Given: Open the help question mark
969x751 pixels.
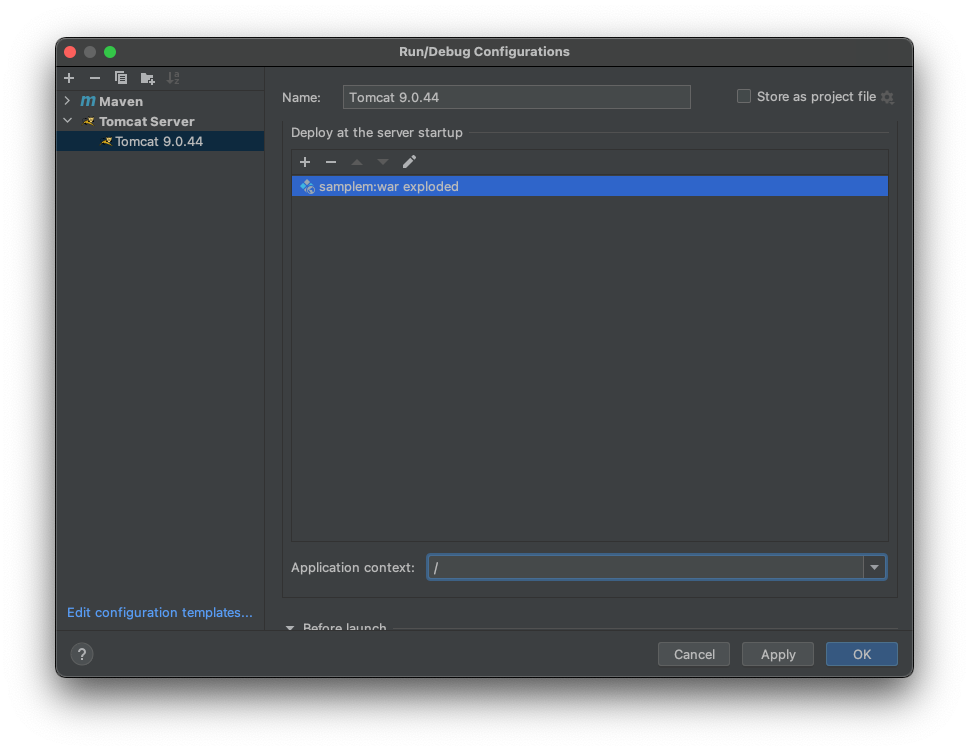Looking at the screenshot, I should click(x=82, y=654).
